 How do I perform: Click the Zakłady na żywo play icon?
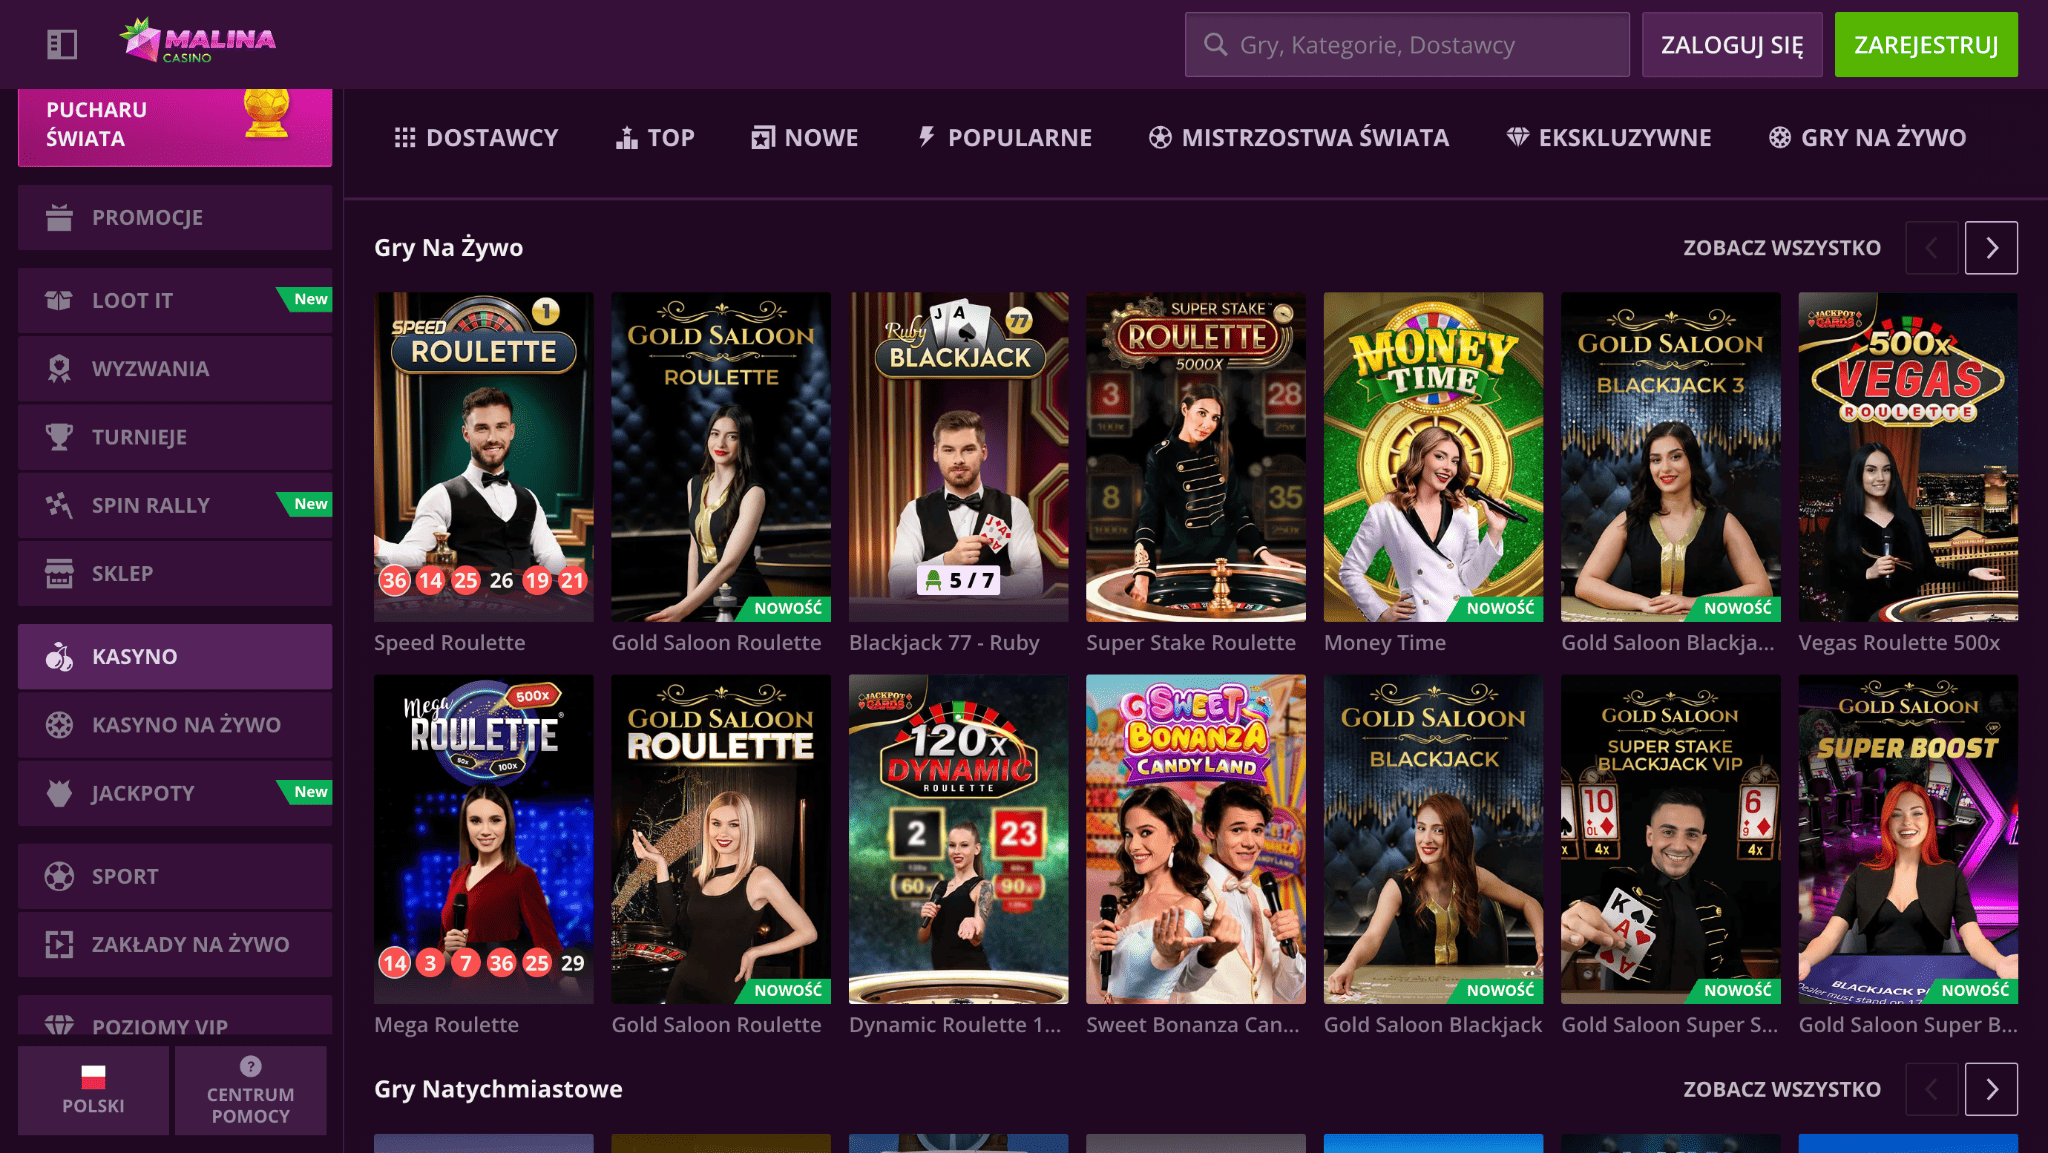point(59,944)
